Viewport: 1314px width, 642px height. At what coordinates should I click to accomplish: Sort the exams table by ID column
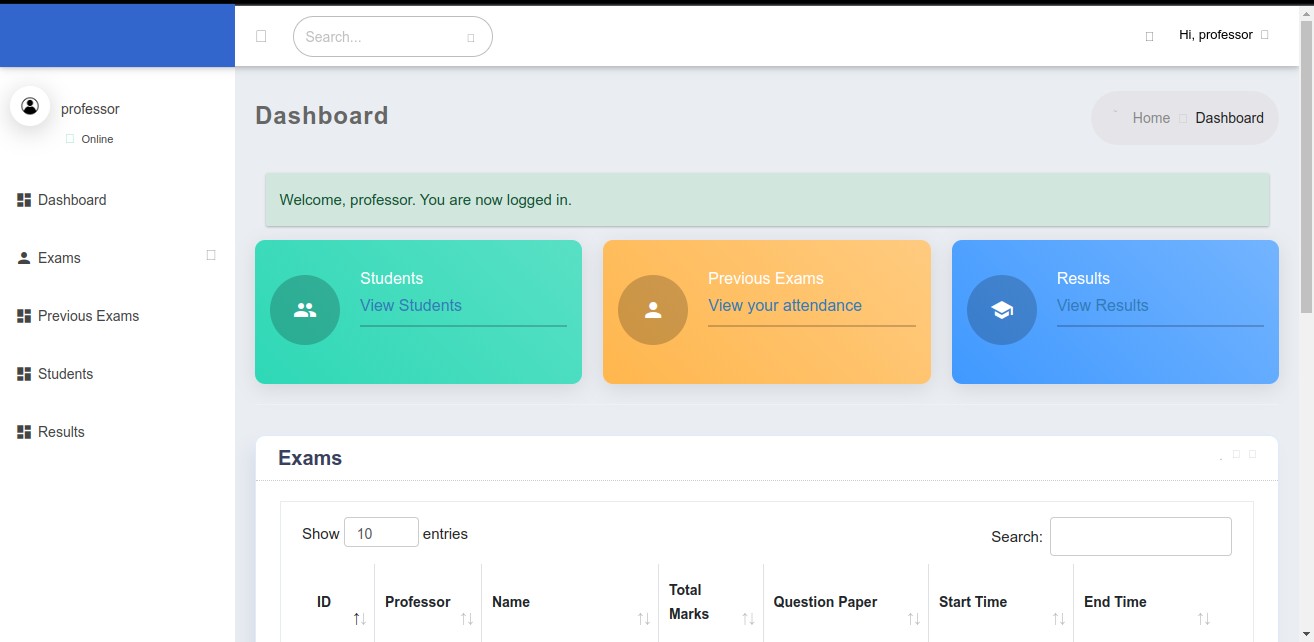point(326,602)
